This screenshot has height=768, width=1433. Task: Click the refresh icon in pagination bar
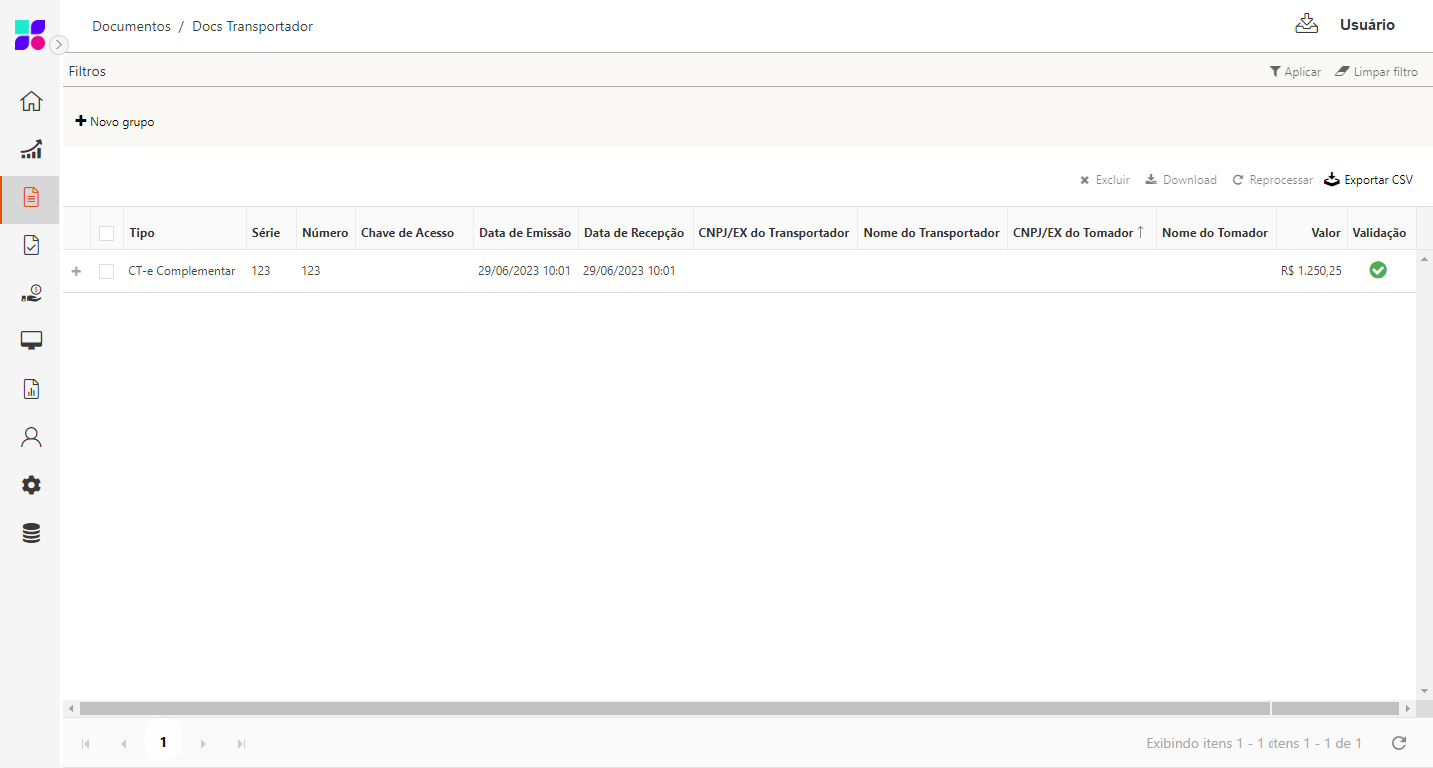1399,743
